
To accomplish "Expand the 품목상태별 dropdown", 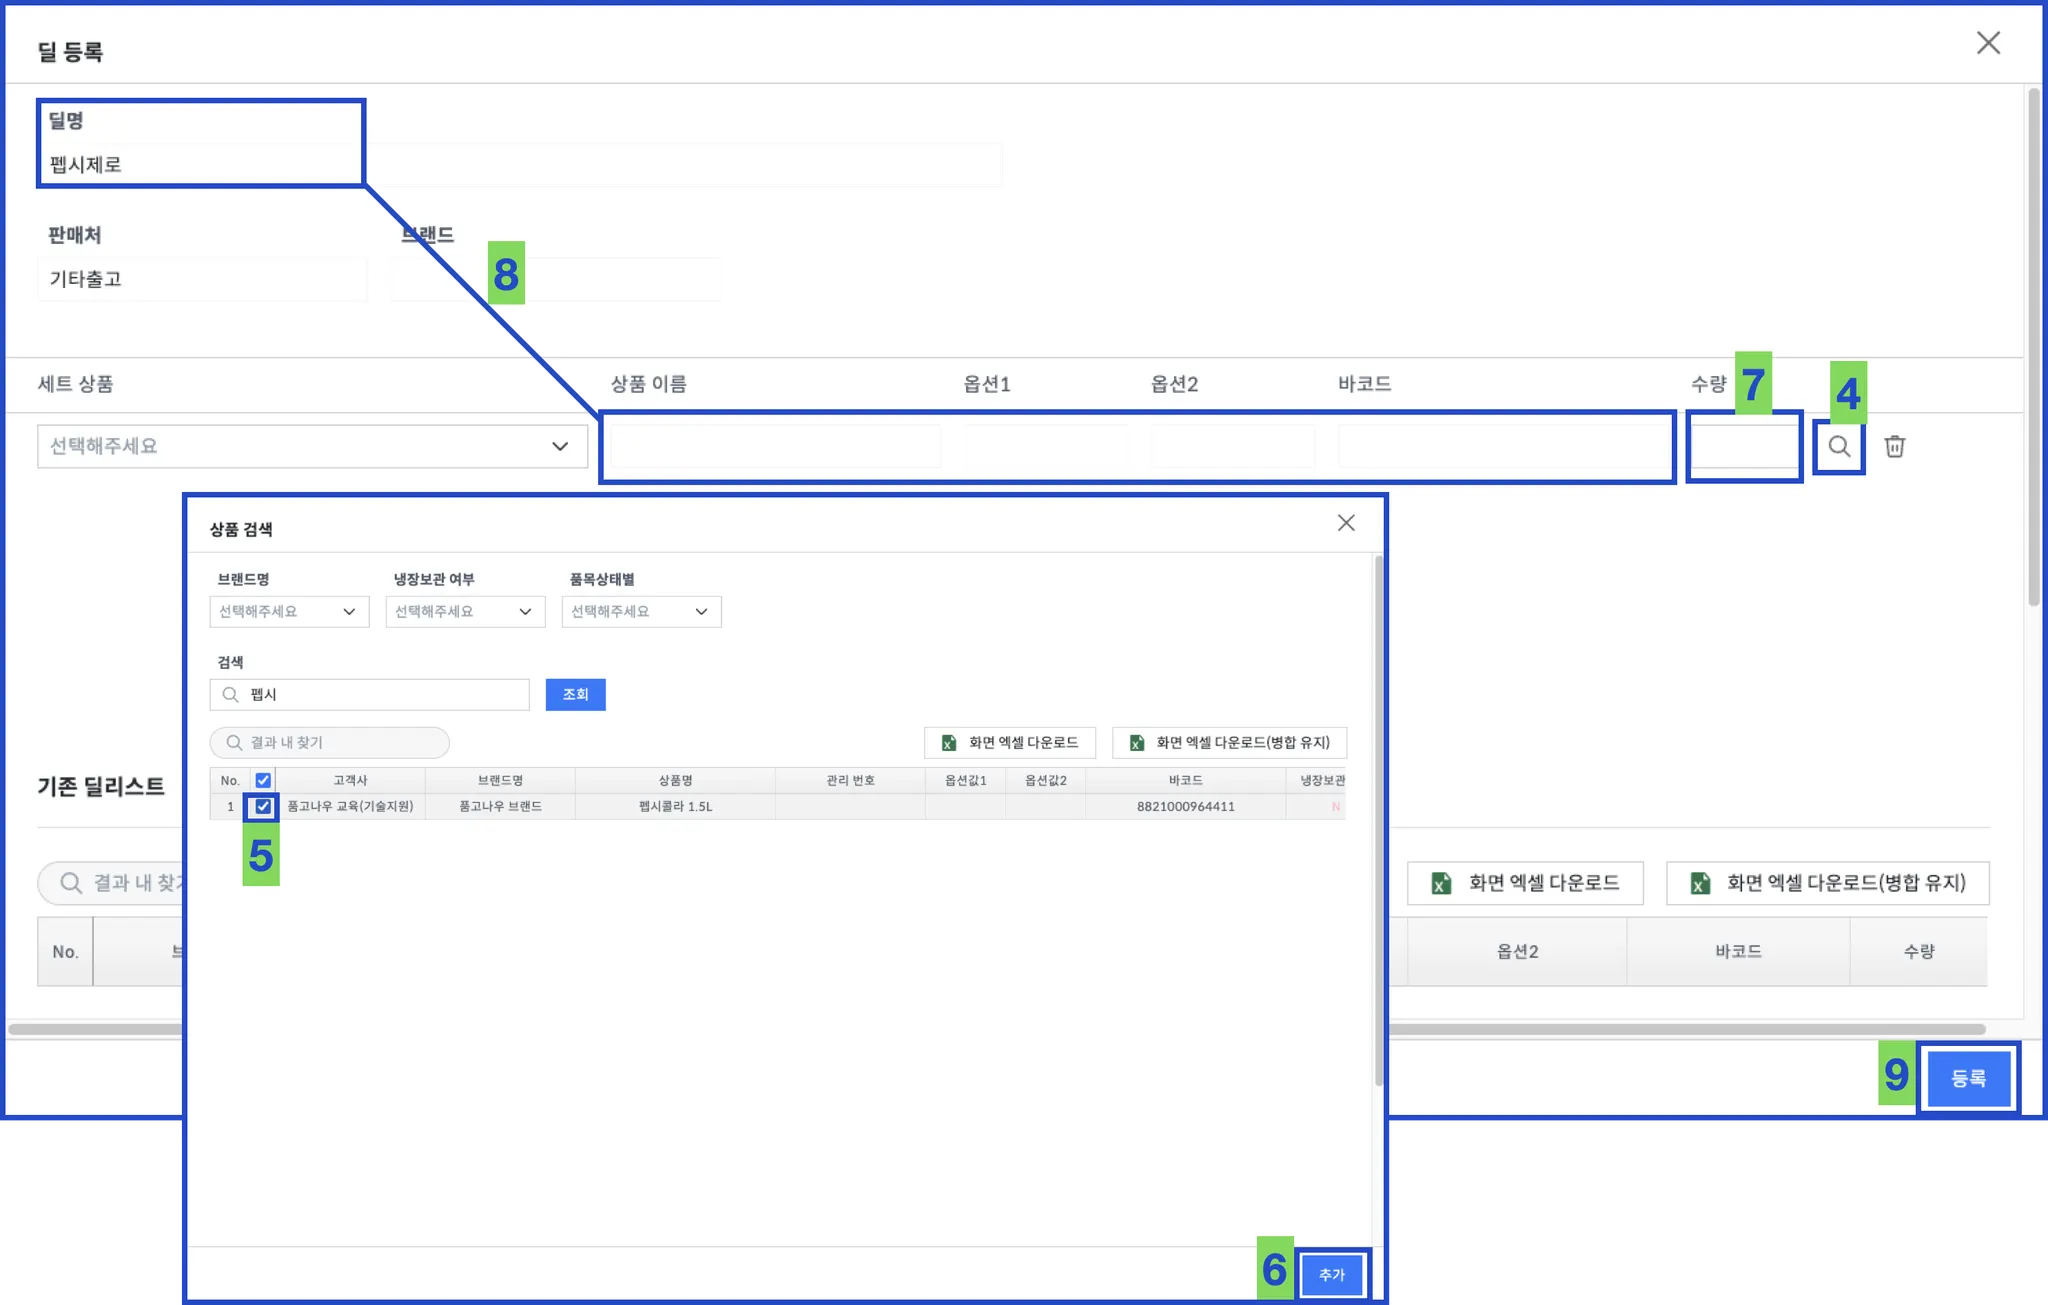I will pos(640,611).
